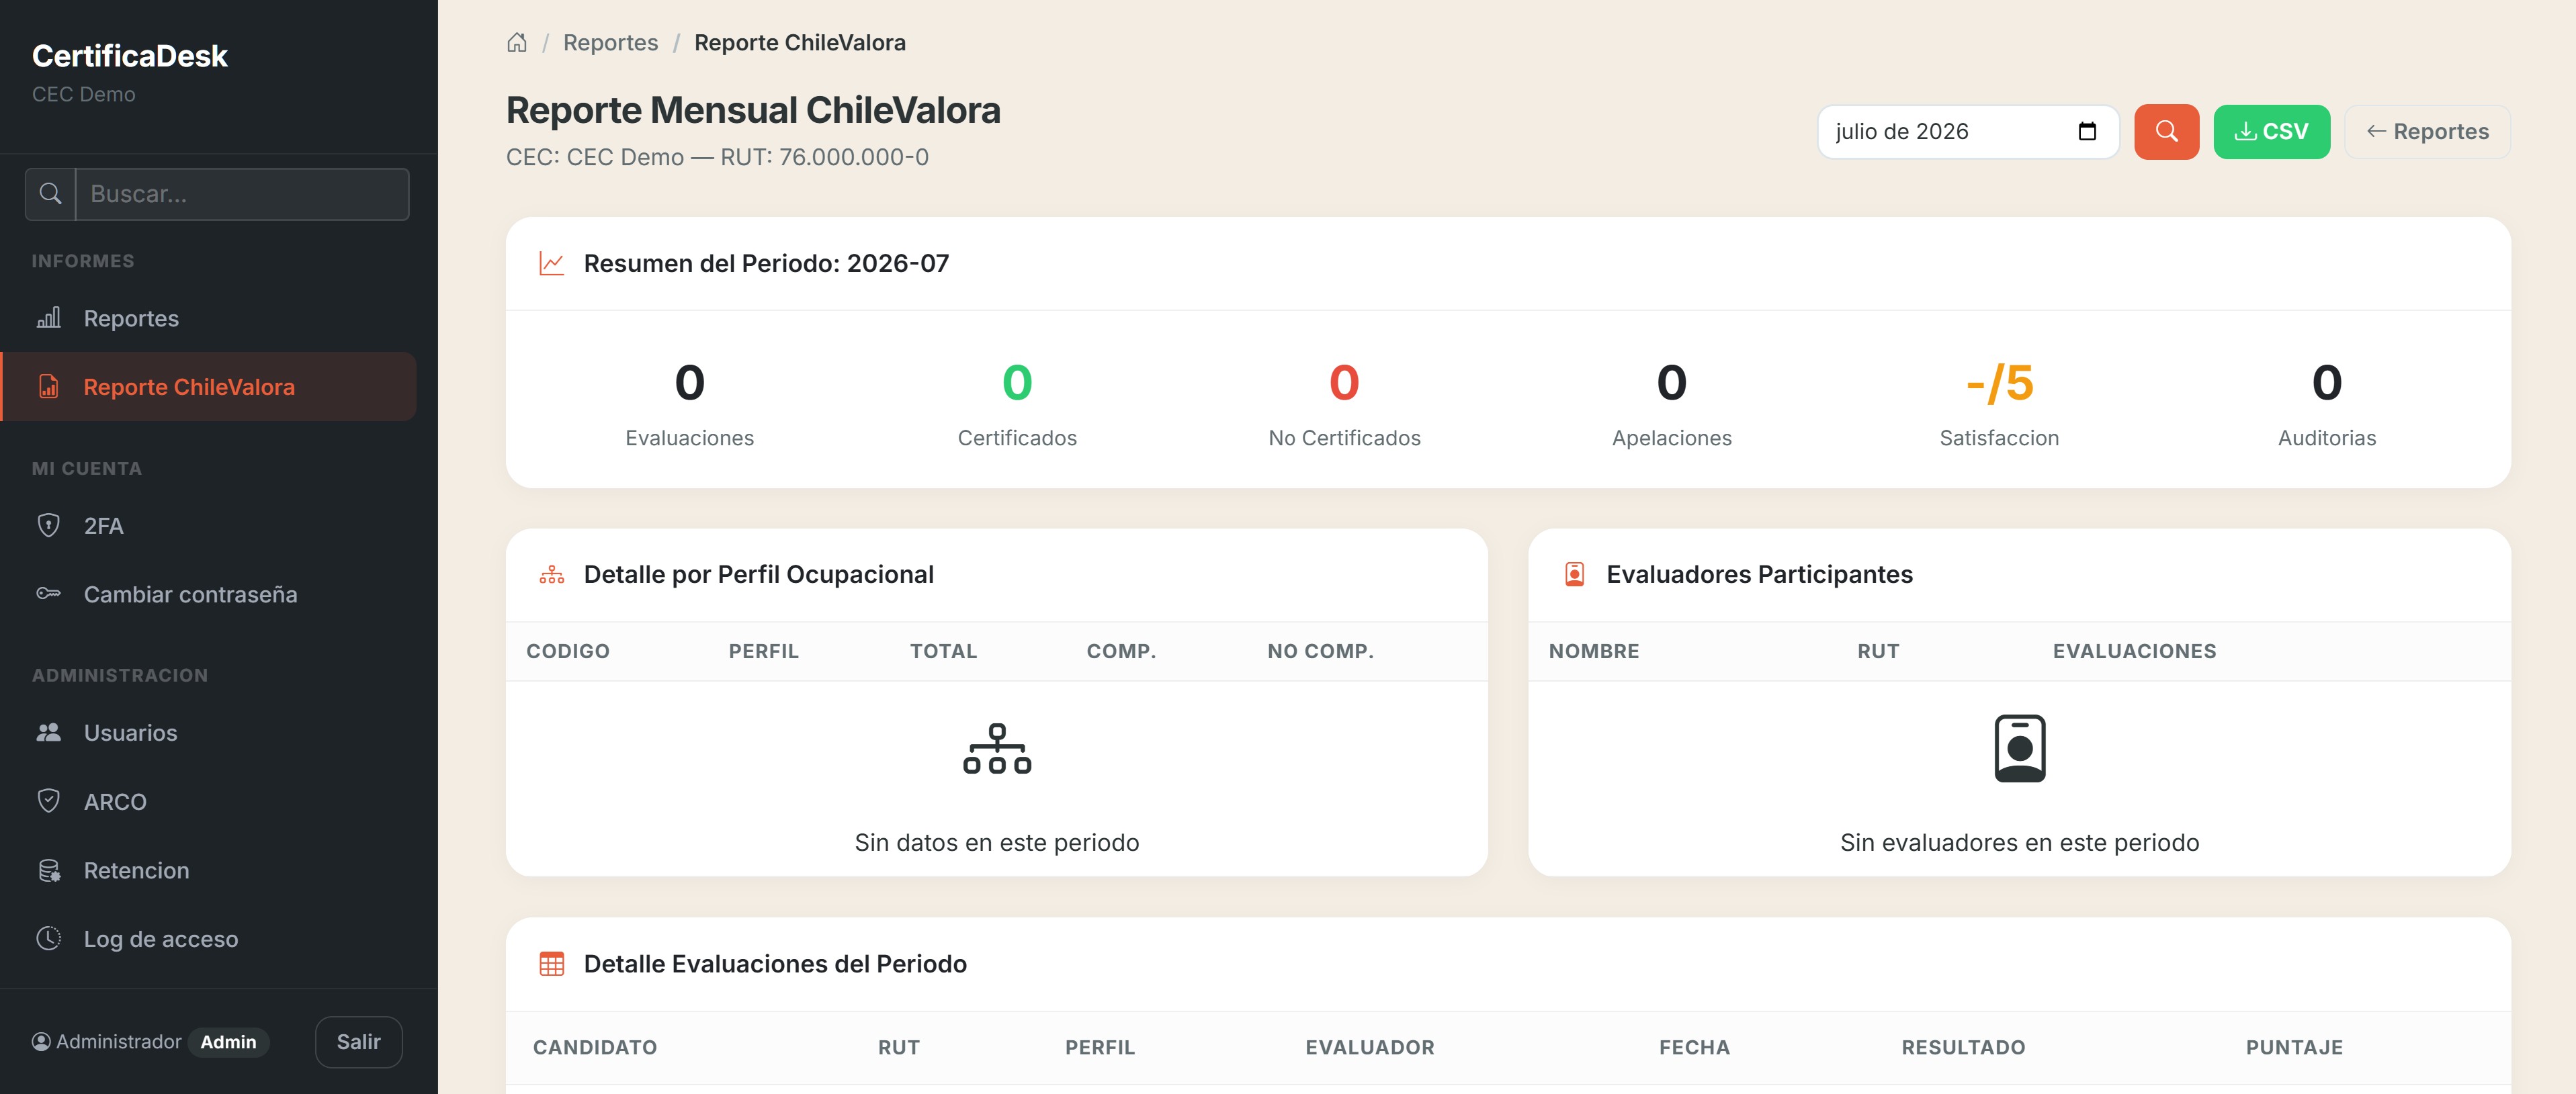Click the key icon beside Cambiar contraseña

point(48,594)
